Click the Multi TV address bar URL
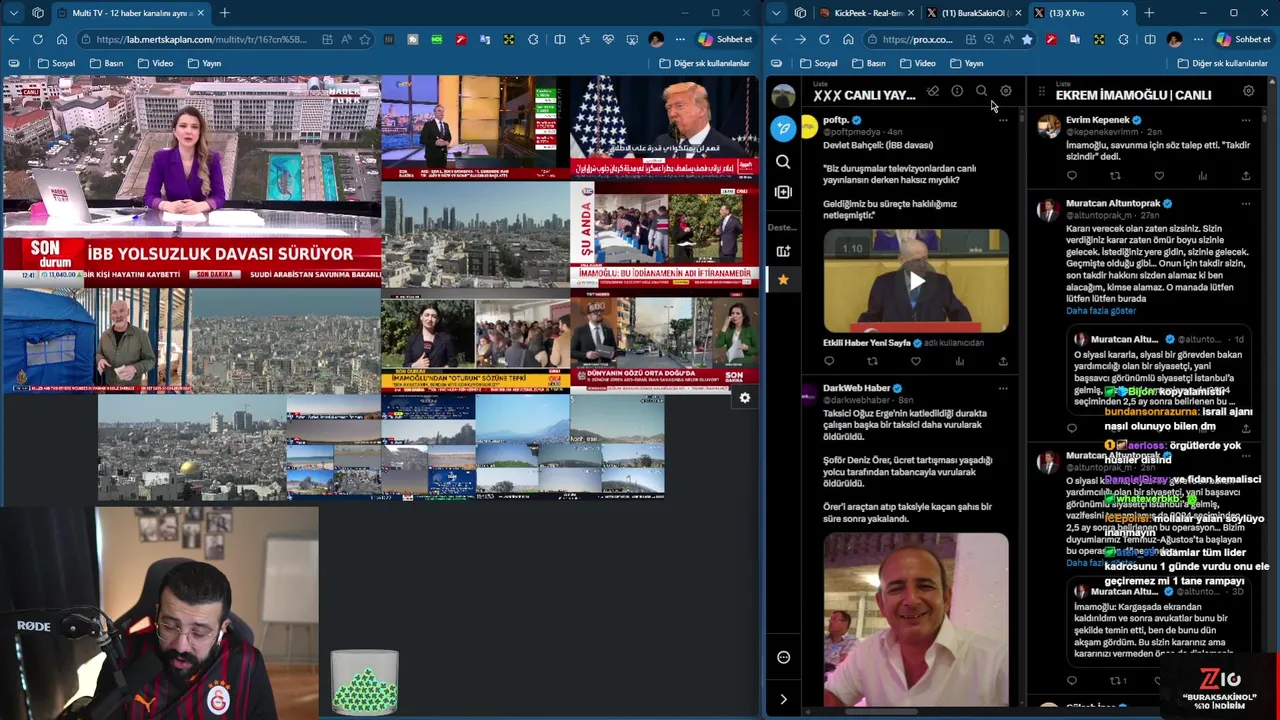Screen dimensions: 1280x720 (202, 39)
